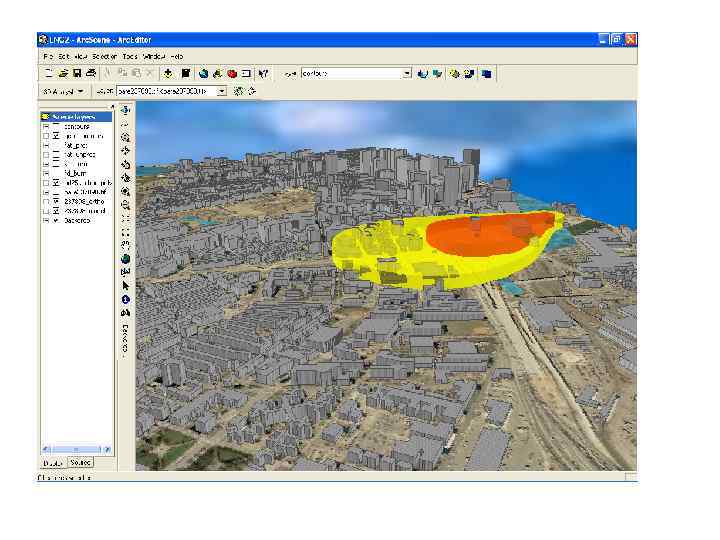Pick the Select Graphics arrow tool
The image size is (720, 540).
point(125,286)
